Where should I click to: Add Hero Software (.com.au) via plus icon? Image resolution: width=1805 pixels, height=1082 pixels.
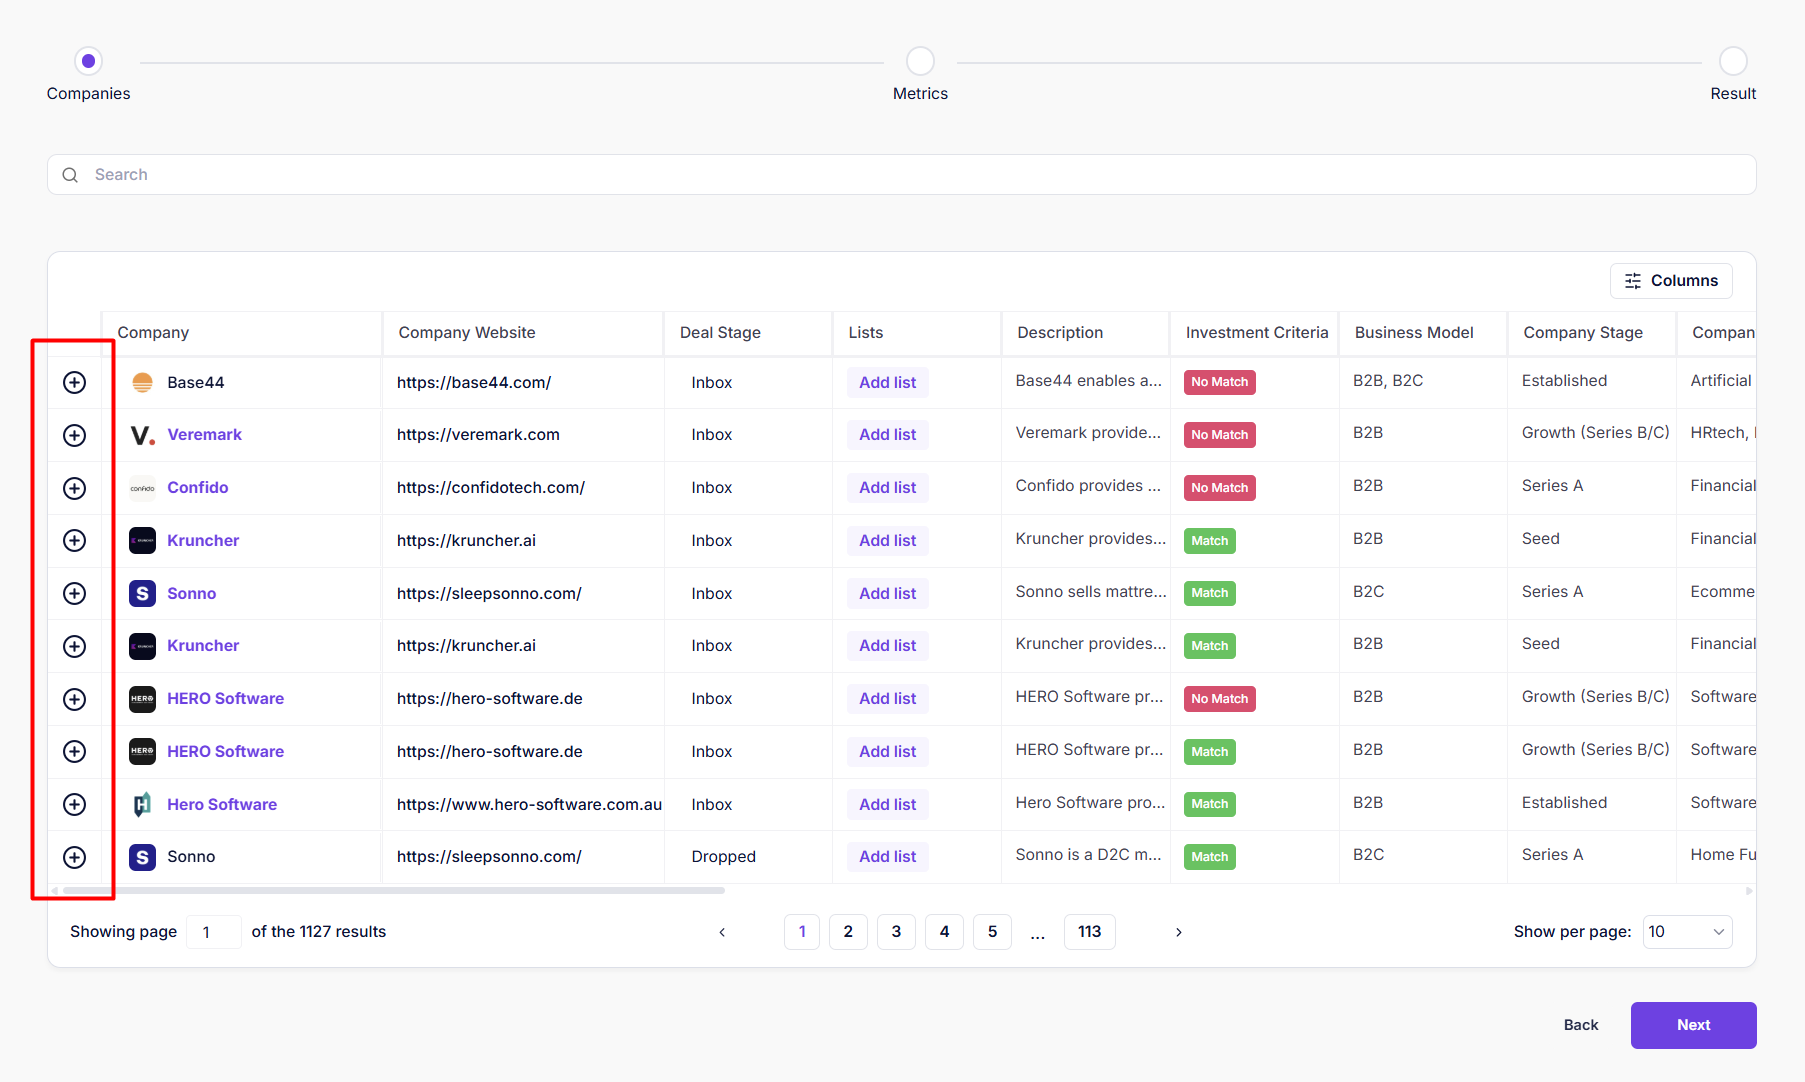(74, 804)
